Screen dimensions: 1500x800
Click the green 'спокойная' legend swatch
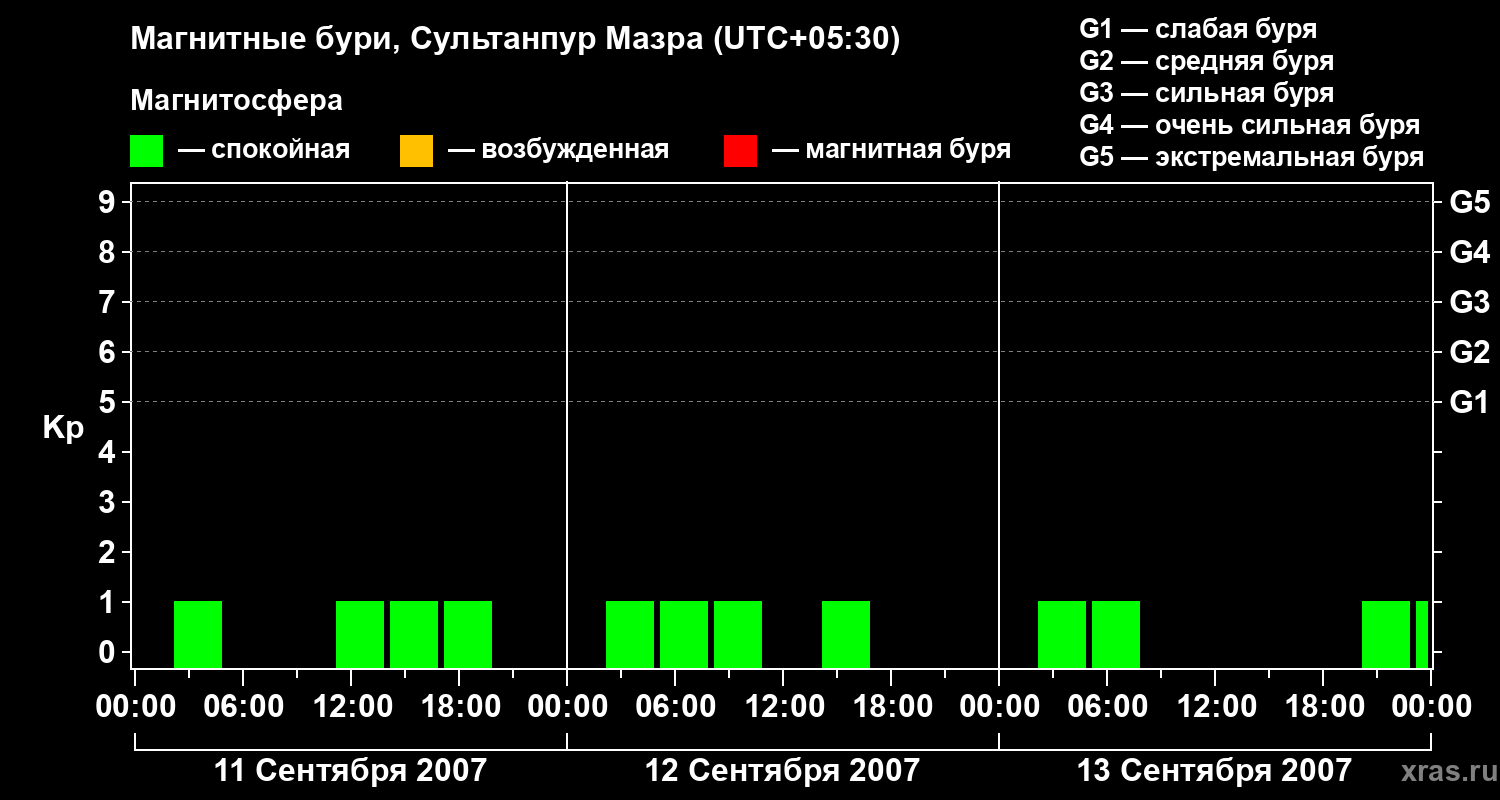click(146, 151)
